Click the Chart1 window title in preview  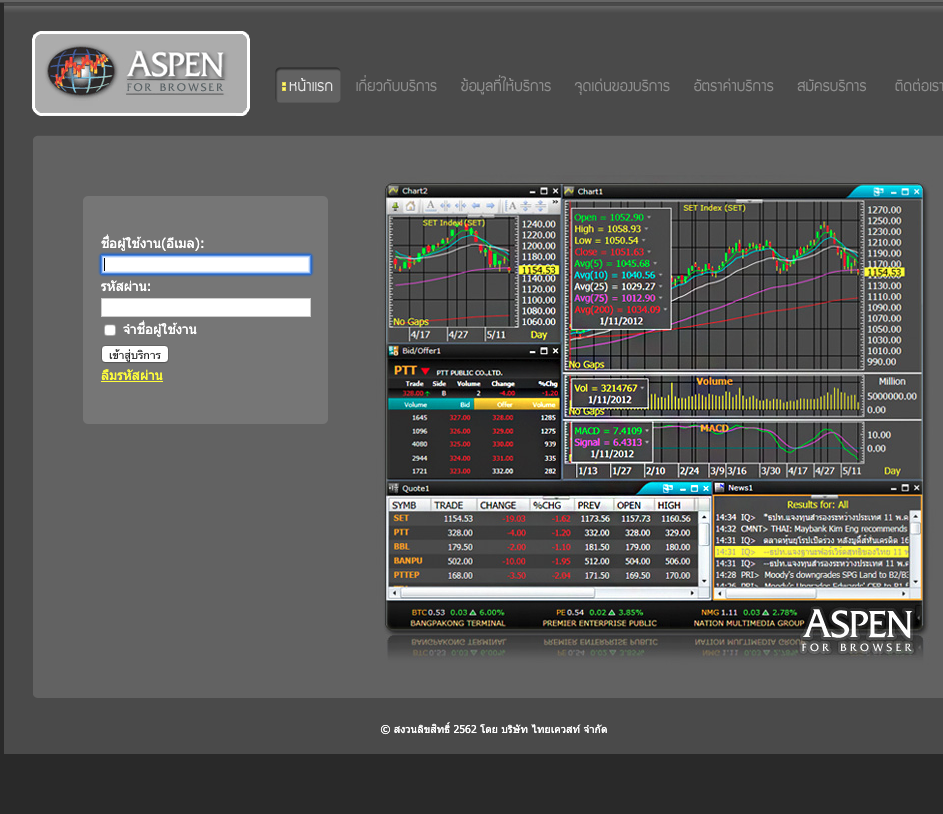click(590, 192)
